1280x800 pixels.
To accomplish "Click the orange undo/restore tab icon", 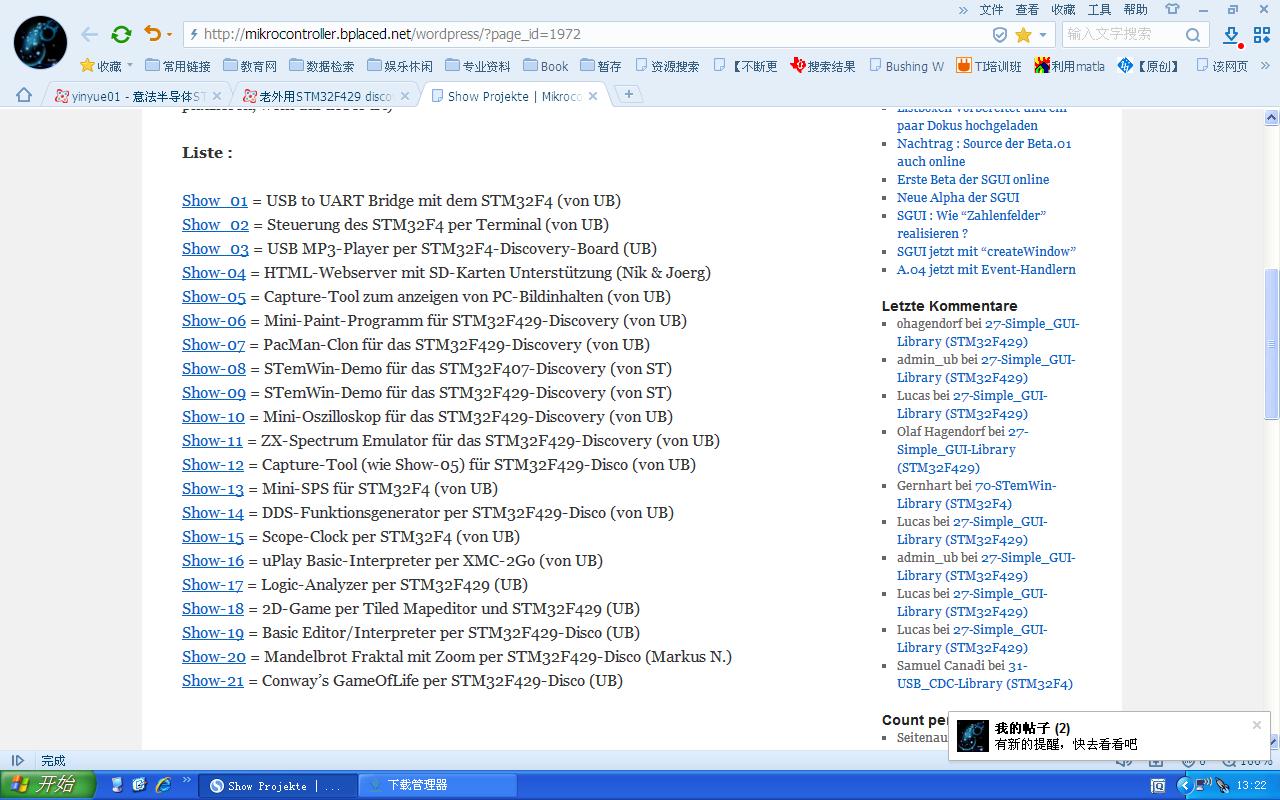I will click(x=152, y=34).
